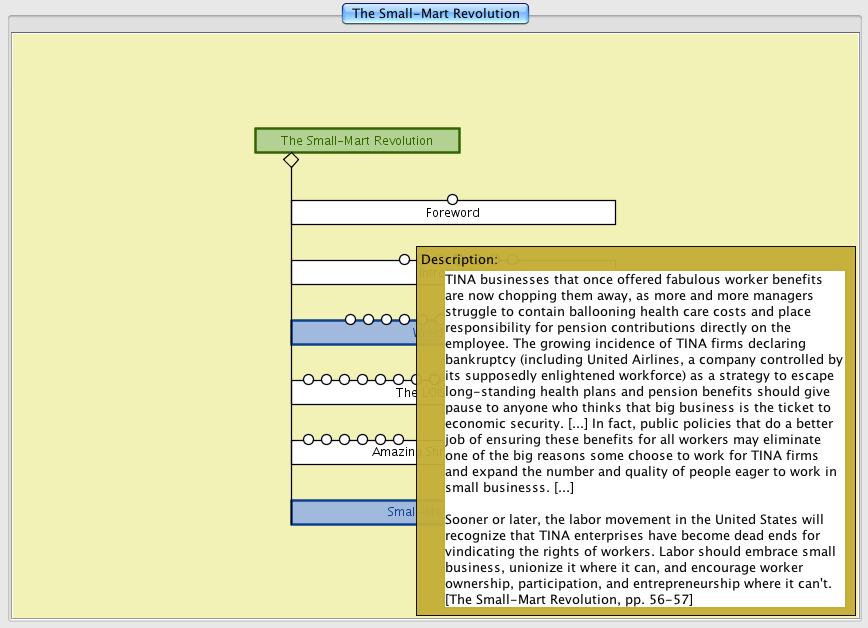Select the 'Amazing' chapter node

tap(352, 453)
